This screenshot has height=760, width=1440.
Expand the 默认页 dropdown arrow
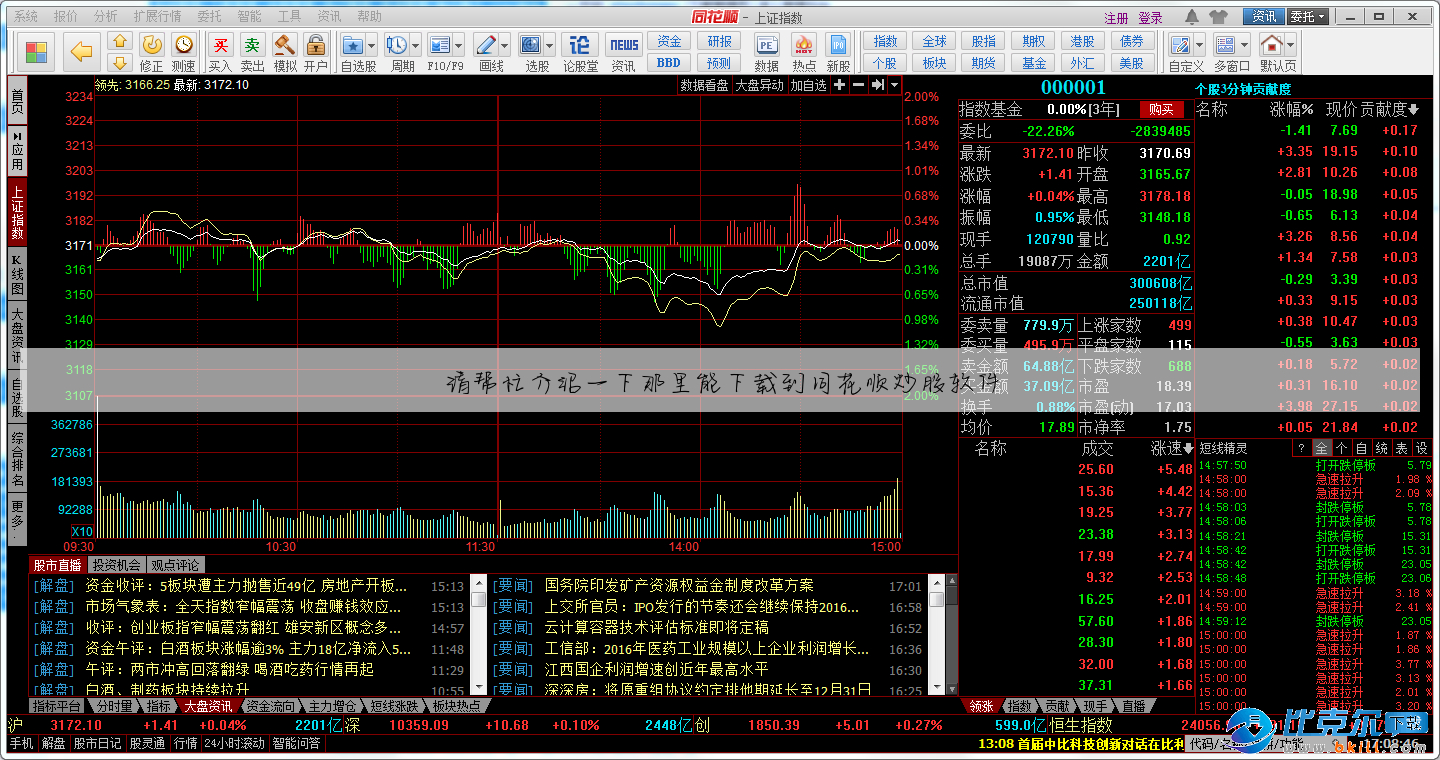tap(1290, 45)
